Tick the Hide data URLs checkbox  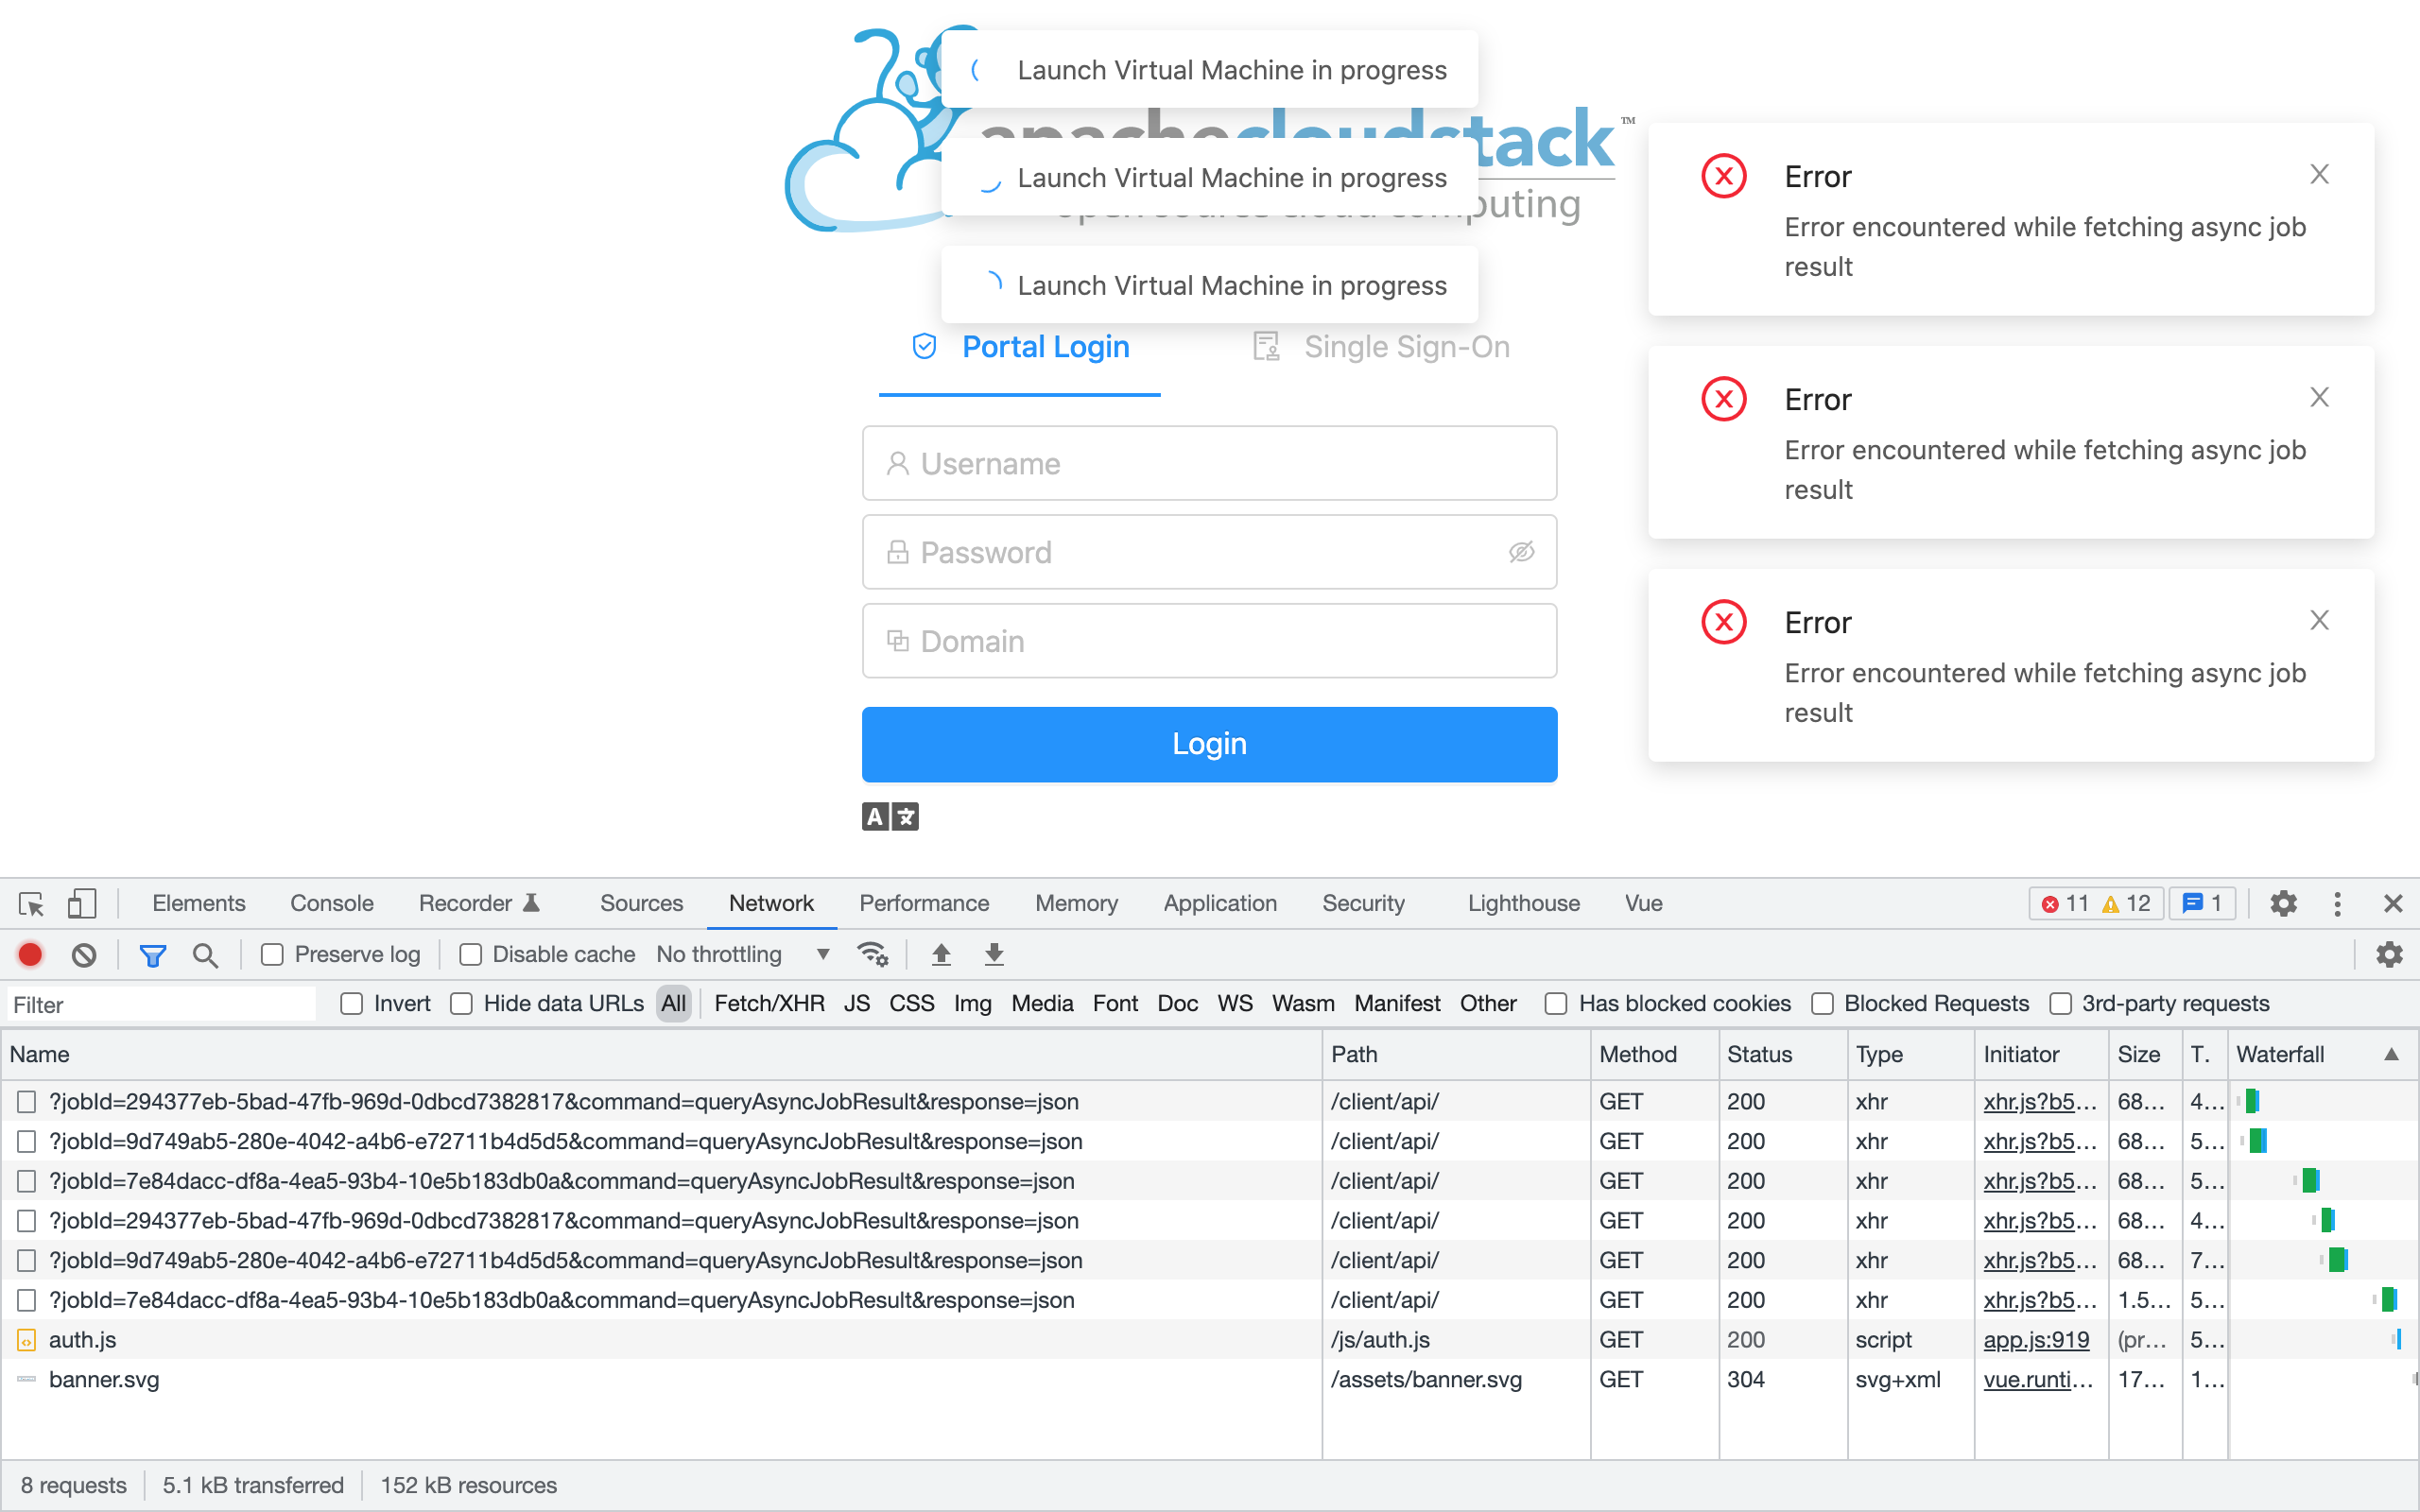461,1003
